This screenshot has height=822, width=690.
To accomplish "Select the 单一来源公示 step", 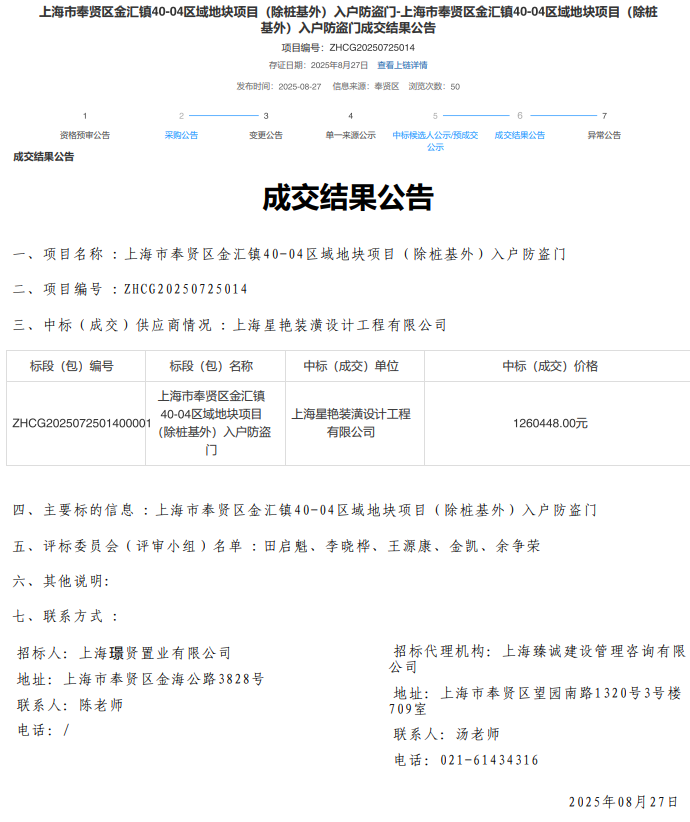I will click(350, 135).
